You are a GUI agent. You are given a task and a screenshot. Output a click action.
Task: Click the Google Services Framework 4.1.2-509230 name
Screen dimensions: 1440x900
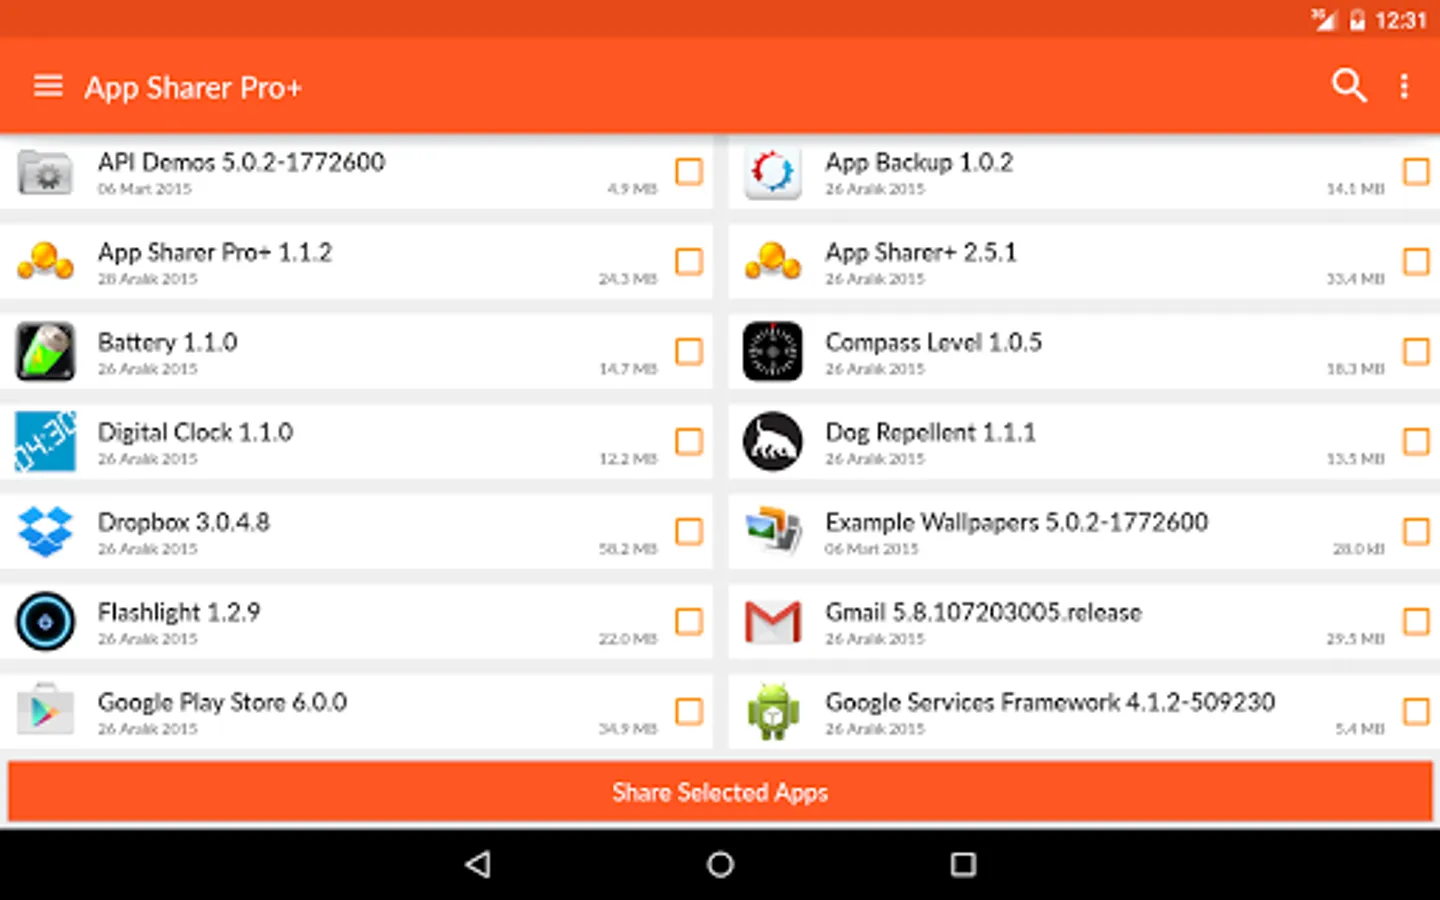click(1050, 702)
